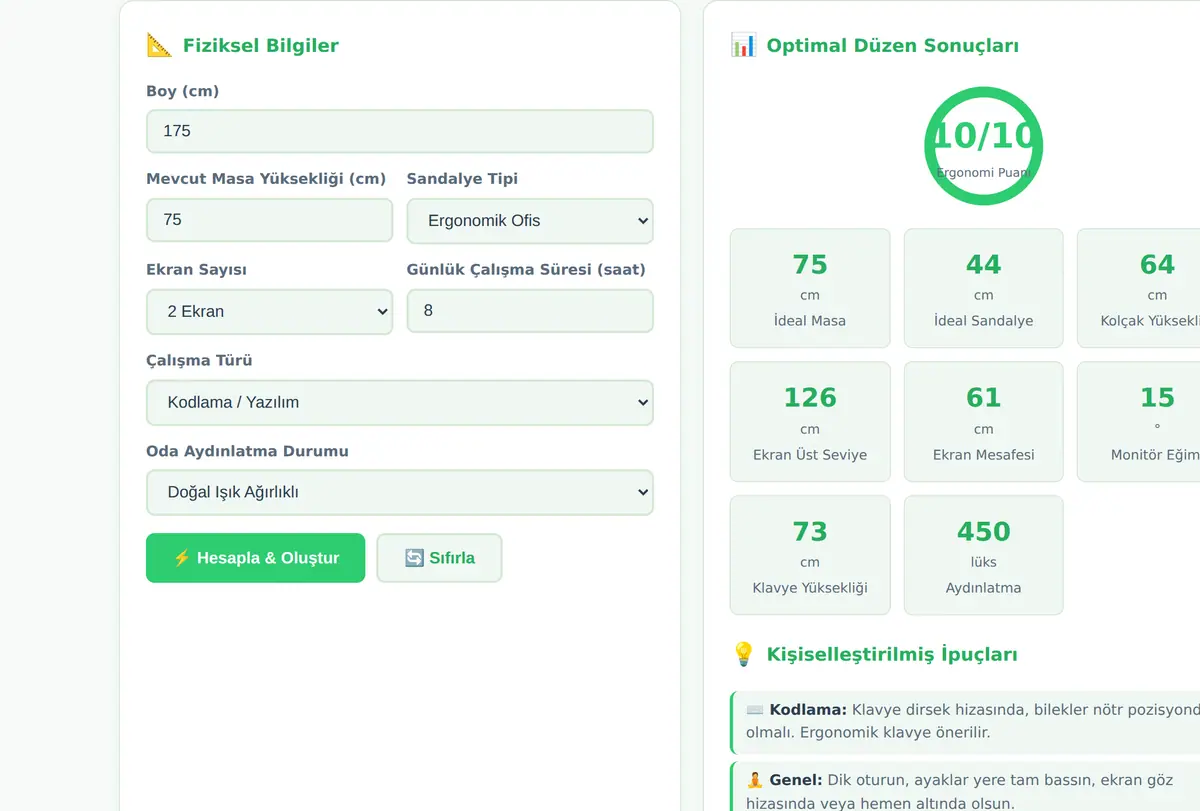
Task: Click the Oda Aydınlatma Durumu label
Action: 247,451
